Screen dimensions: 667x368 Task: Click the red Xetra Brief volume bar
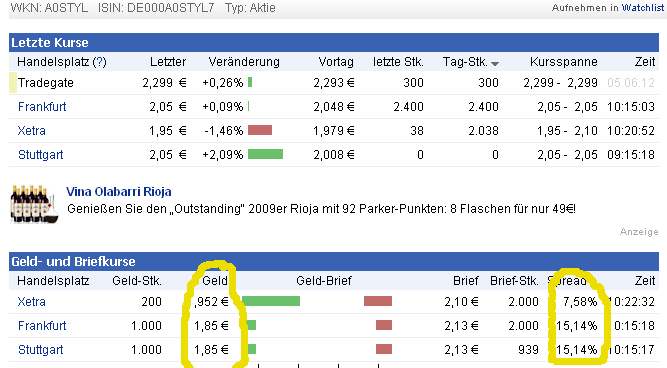pos(378,301)
